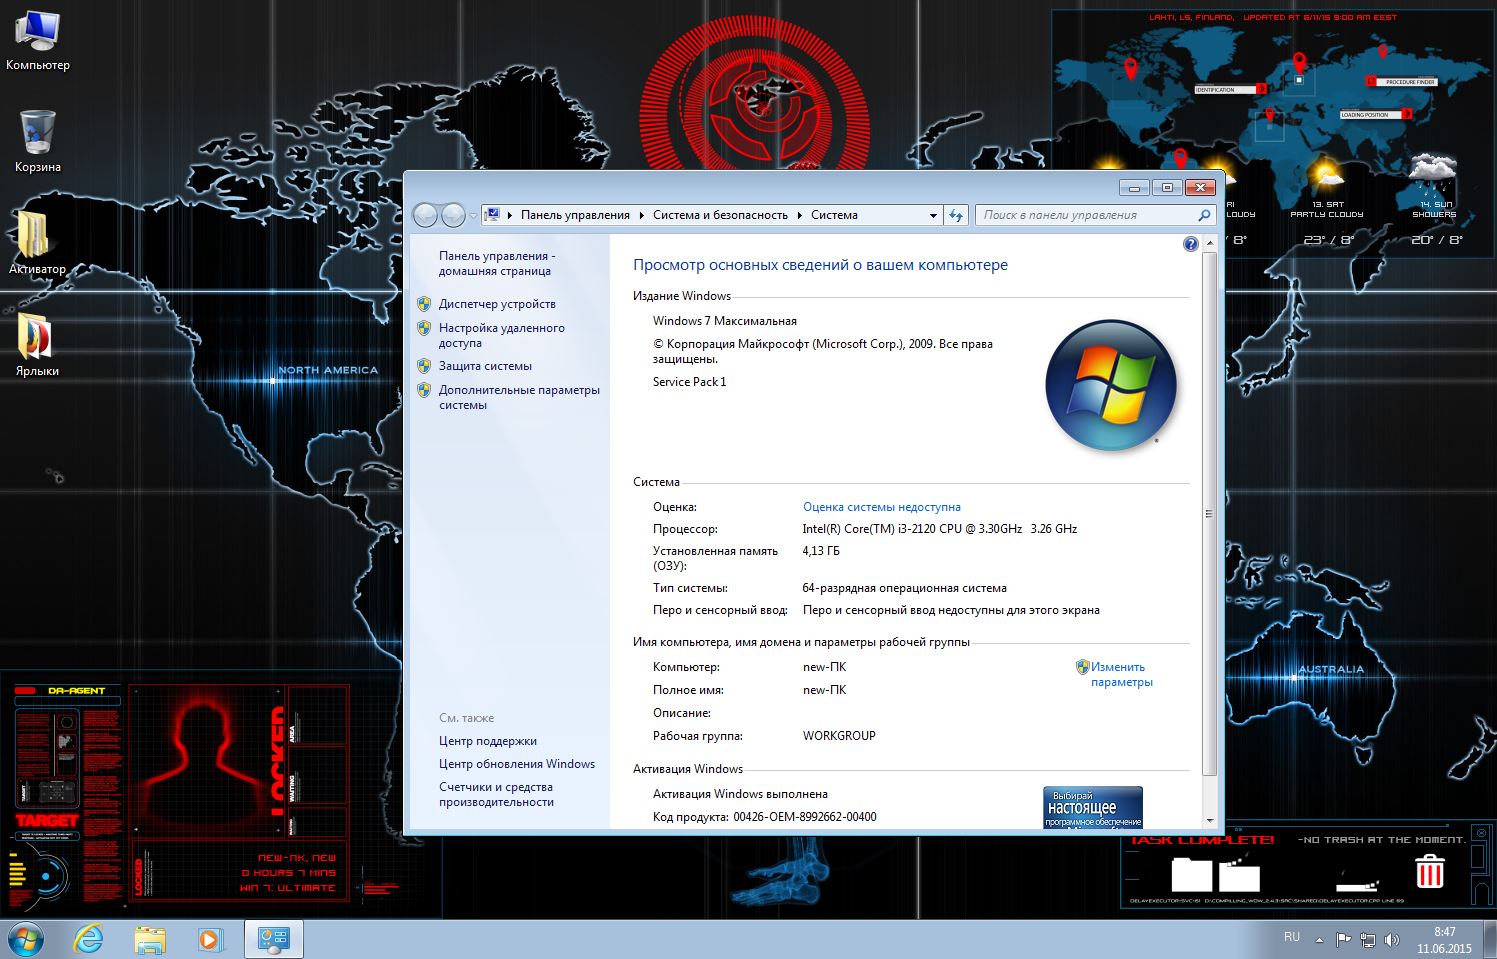The image size is (1497, 959).
Task: Open Дополнительные параметры системы
Action: tap(519, 397)
